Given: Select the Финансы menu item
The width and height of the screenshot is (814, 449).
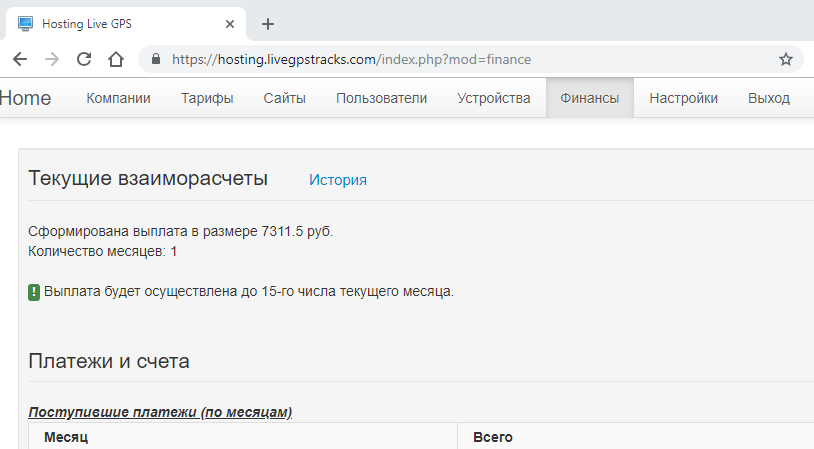Looking at the screenshot, I should (589, 98).
